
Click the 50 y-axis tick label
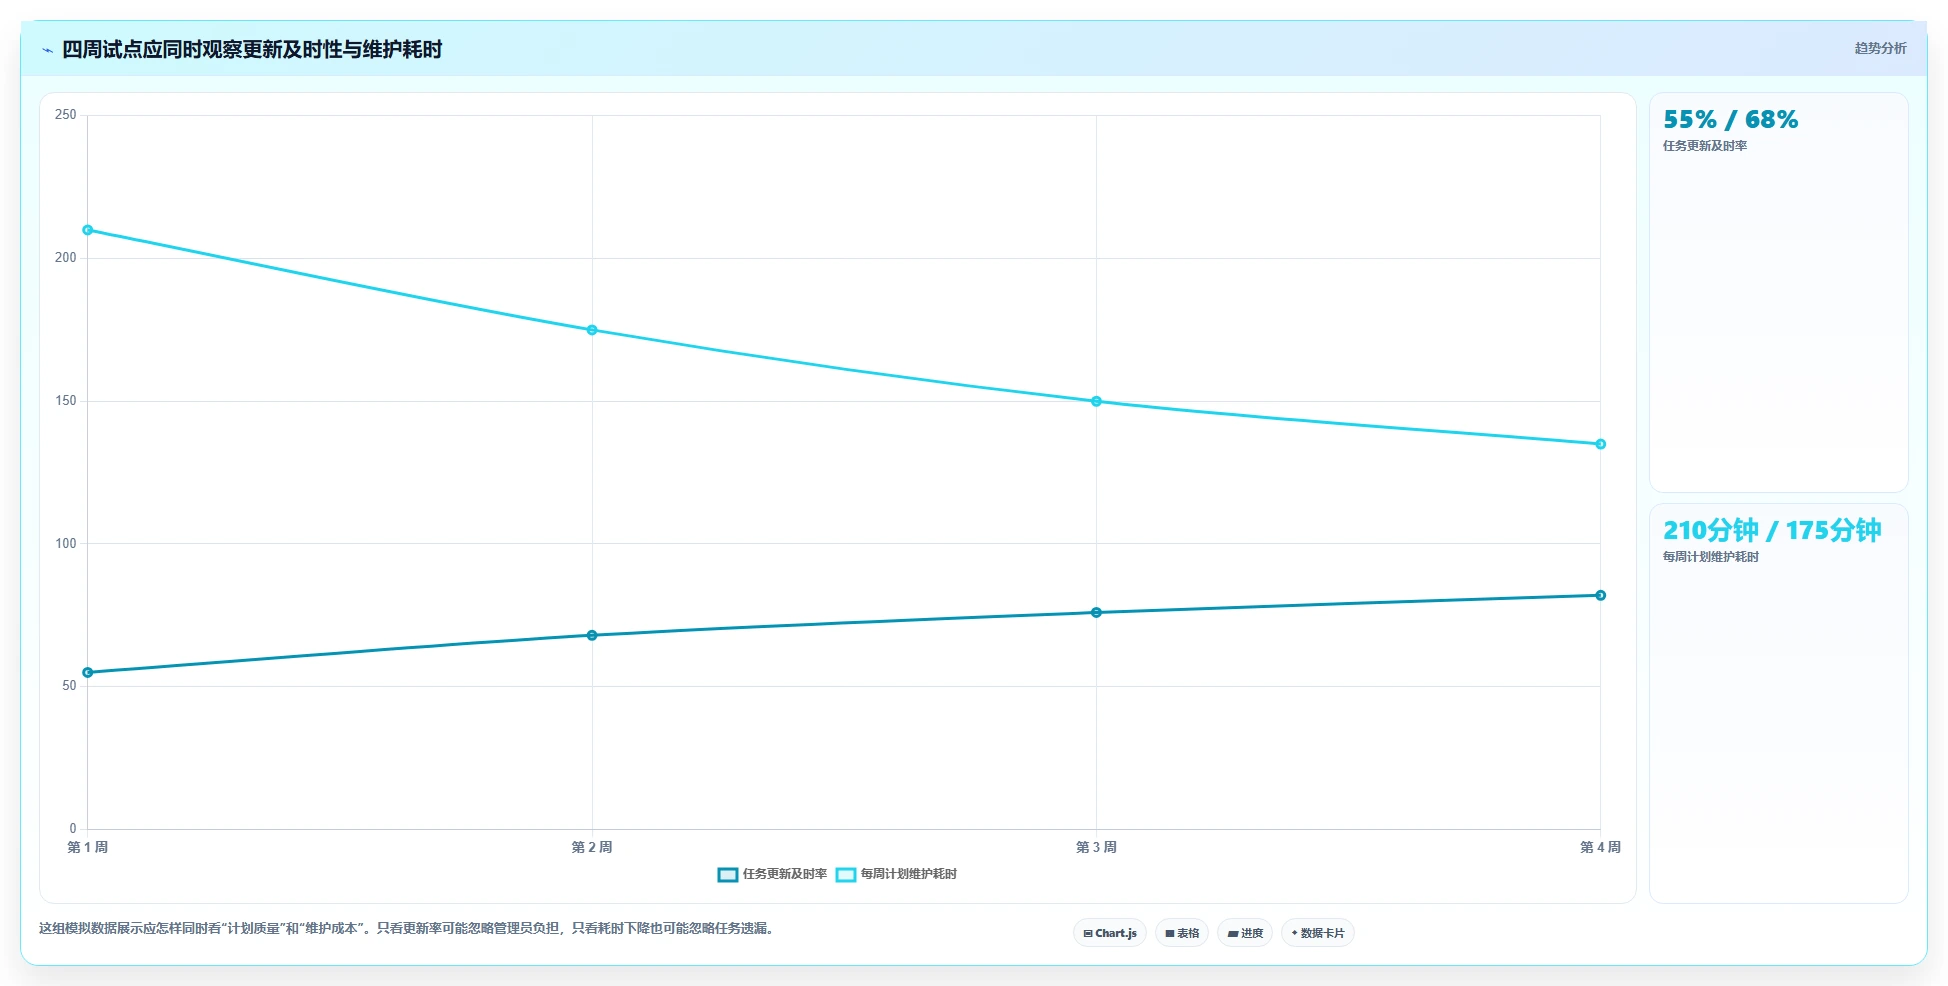[69, 686]
